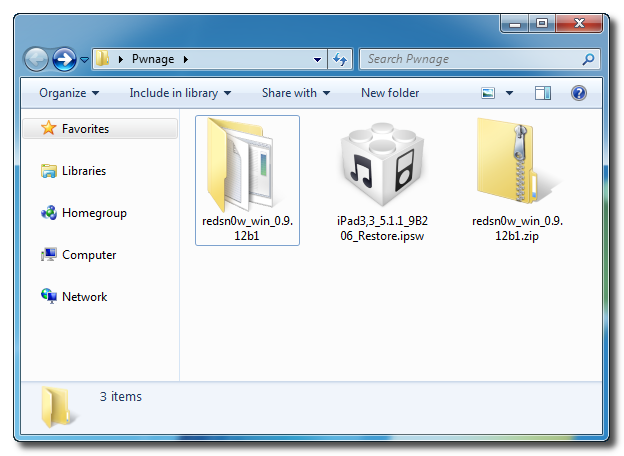This screenshot has width=624, height=456.
Task: Open Include in library menu
Action: (180, 93)
